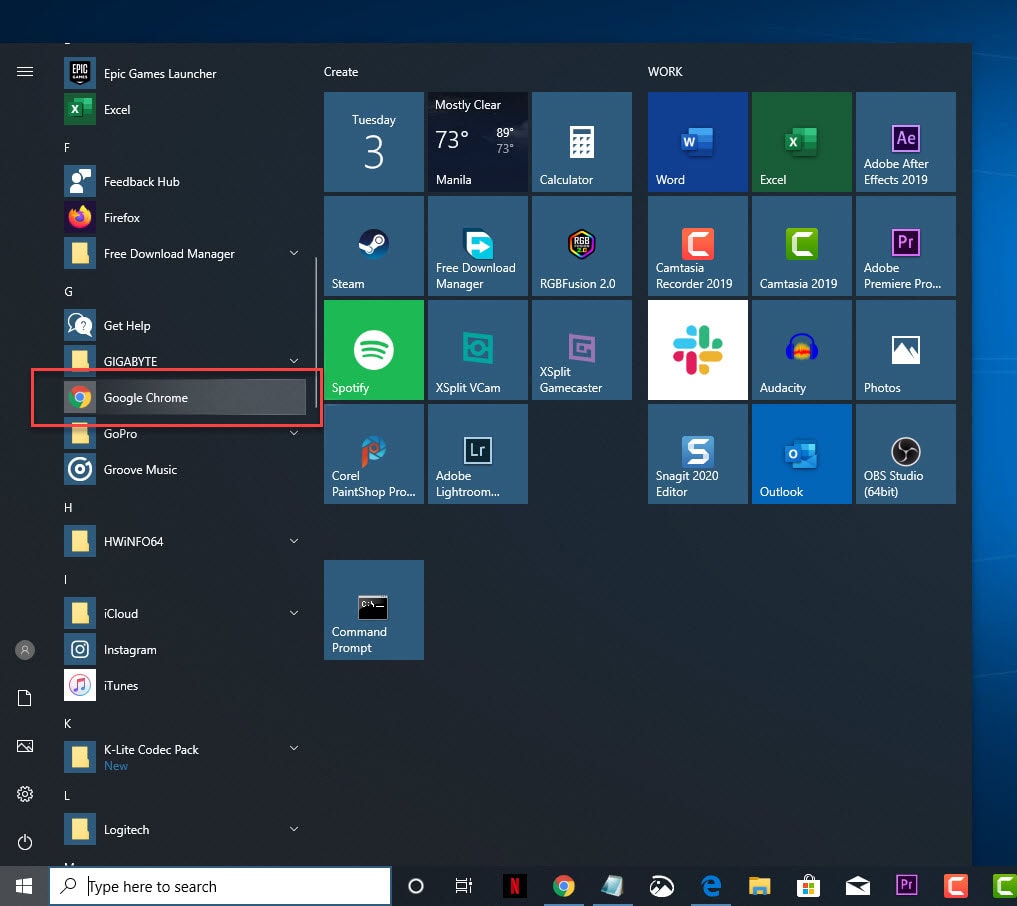Image resolution: width=1017 pixels, height=906 pixels.
Task: Select Groove Music in the app list
Action: (x=140, y=470)
